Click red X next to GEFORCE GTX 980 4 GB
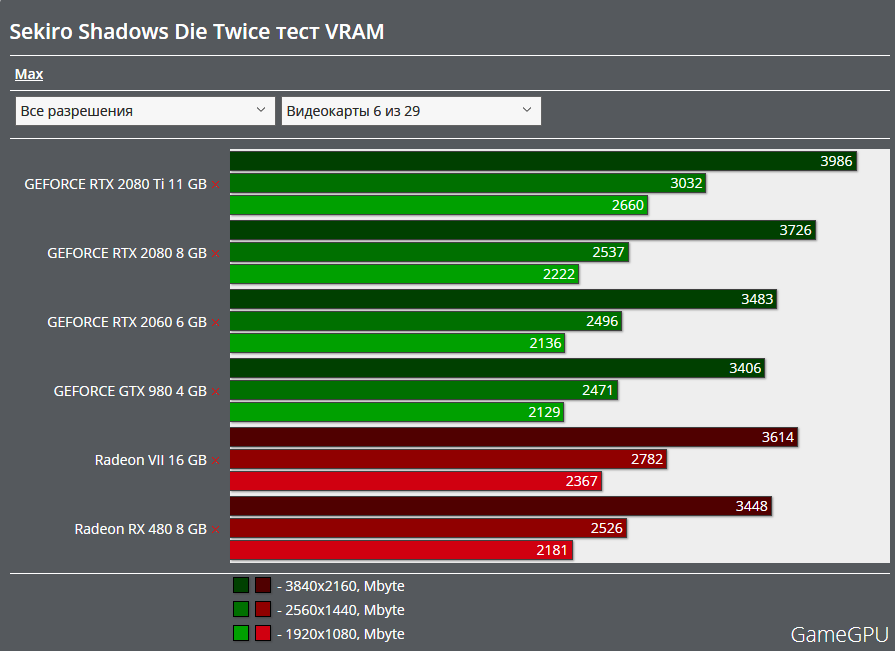The height and width of the screenshot is (651, 895). point(215,392)
